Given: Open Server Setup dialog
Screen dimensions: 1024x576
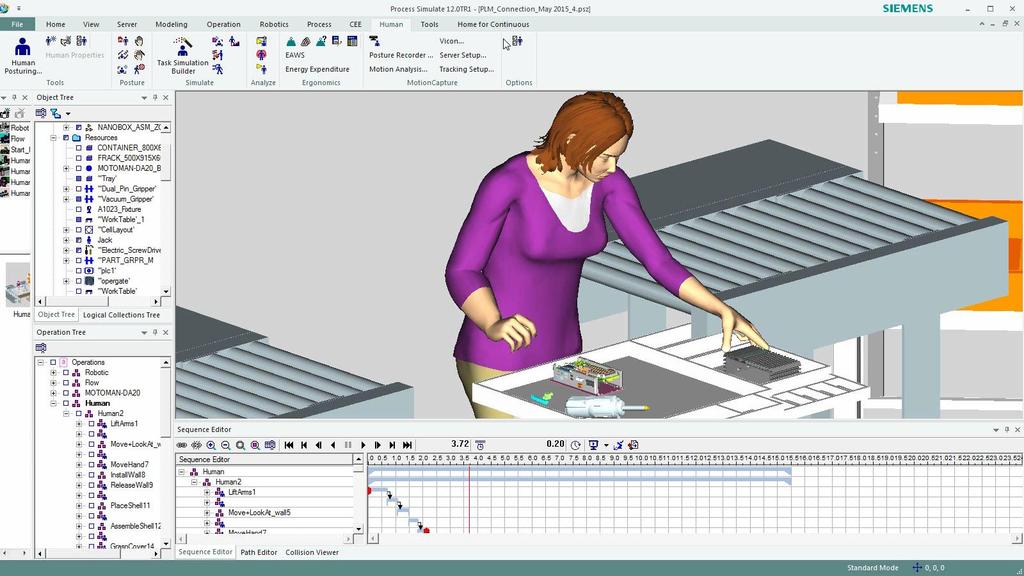Looking at the screenshot, I should pos(462,55).
